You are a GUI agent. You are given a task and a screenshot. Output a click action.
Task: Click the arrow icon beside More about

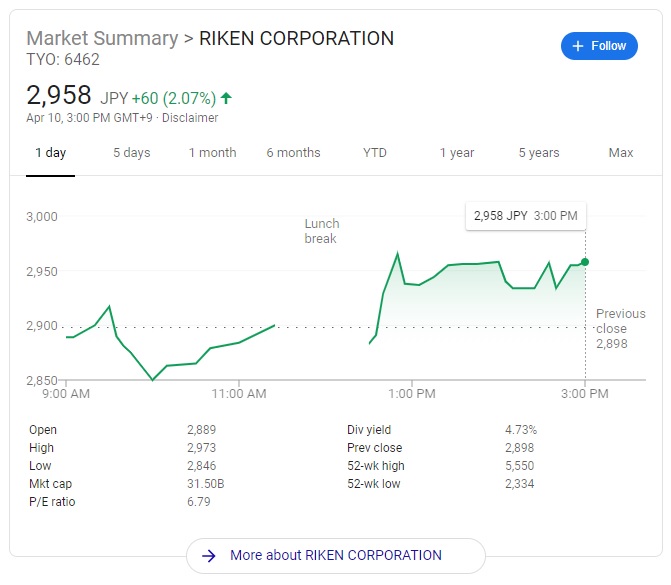click(x=208, y=555)
